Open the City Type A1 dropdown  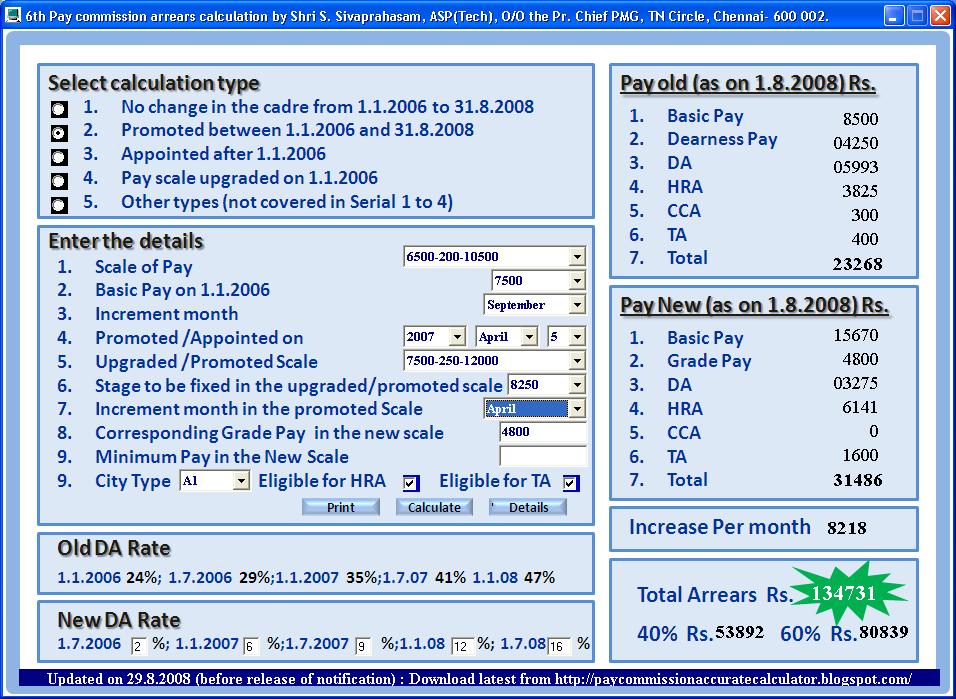[241, 481]
